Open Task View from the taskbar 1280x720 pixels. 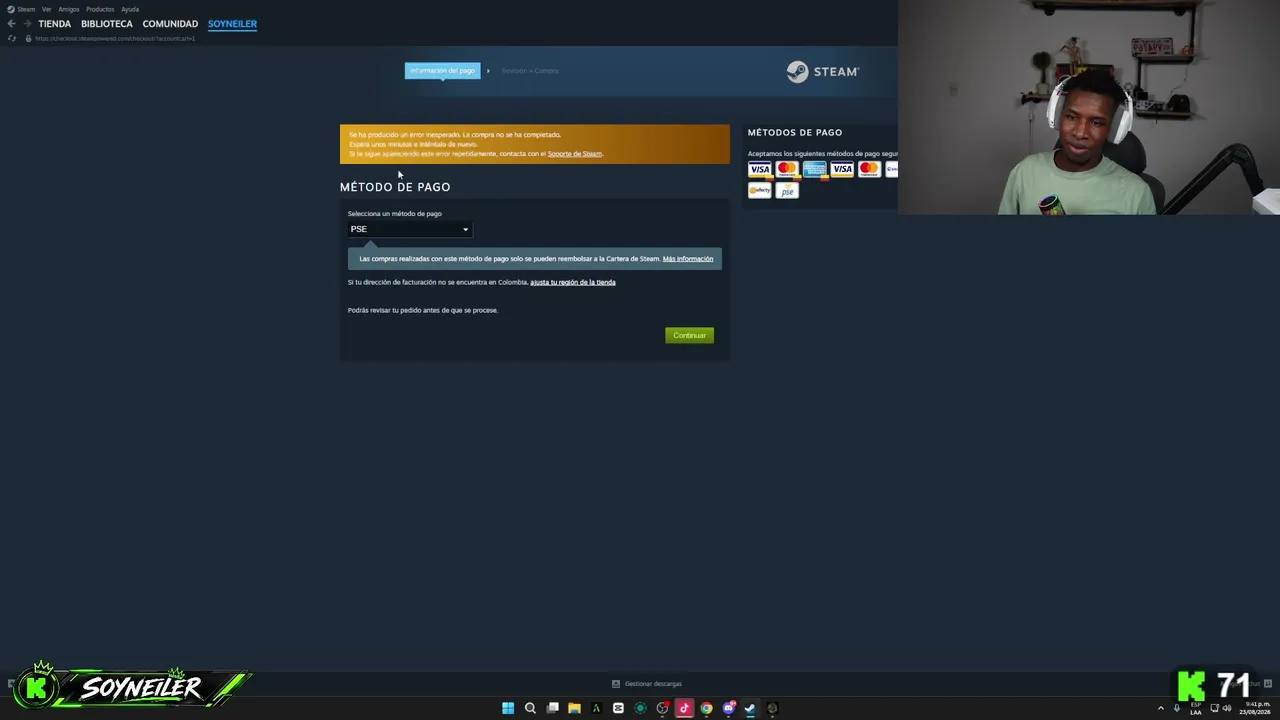(x=552, y=708)
